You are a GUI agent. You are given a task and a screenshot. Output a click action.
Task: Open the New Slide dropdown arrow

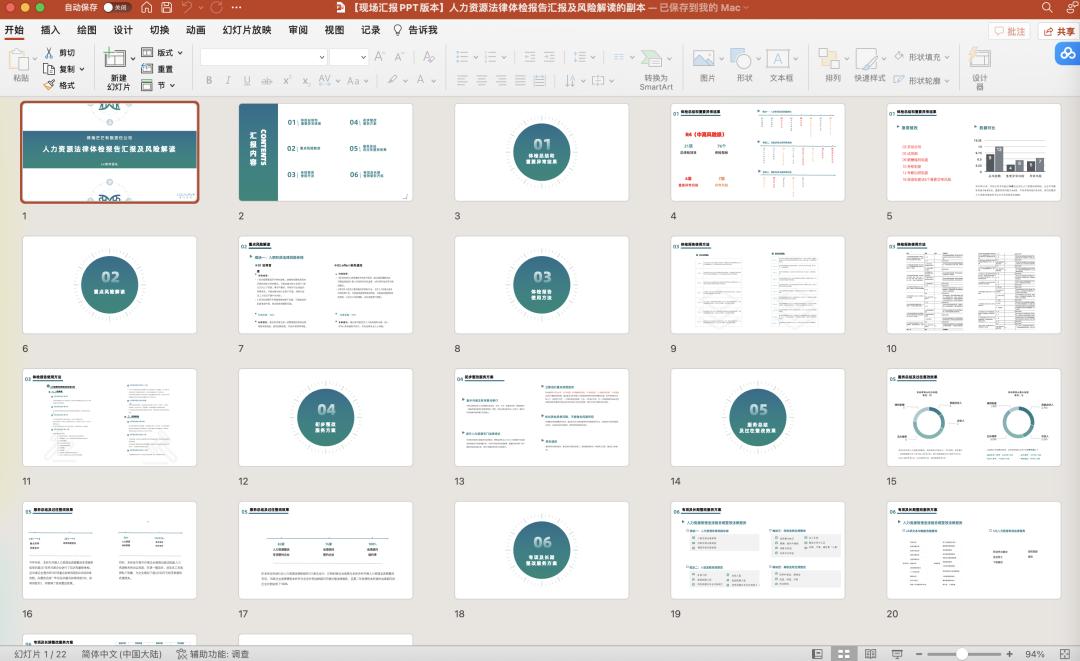[133, 59]
